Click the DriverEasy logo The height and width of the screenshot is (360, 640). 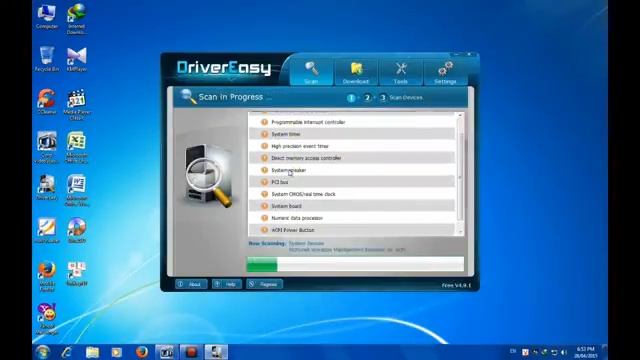coord(224,68)
